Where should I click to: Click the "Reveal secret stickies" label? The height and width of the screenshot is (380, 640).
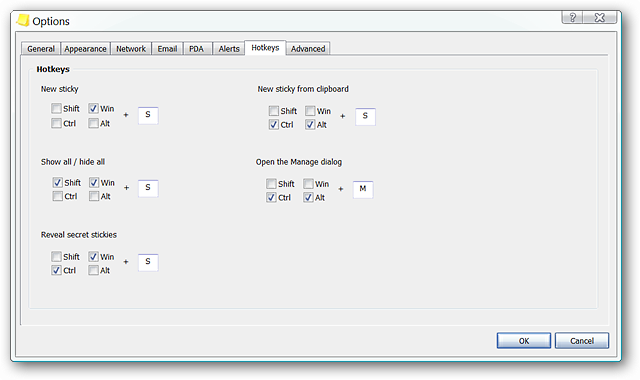tap(79, 235)
